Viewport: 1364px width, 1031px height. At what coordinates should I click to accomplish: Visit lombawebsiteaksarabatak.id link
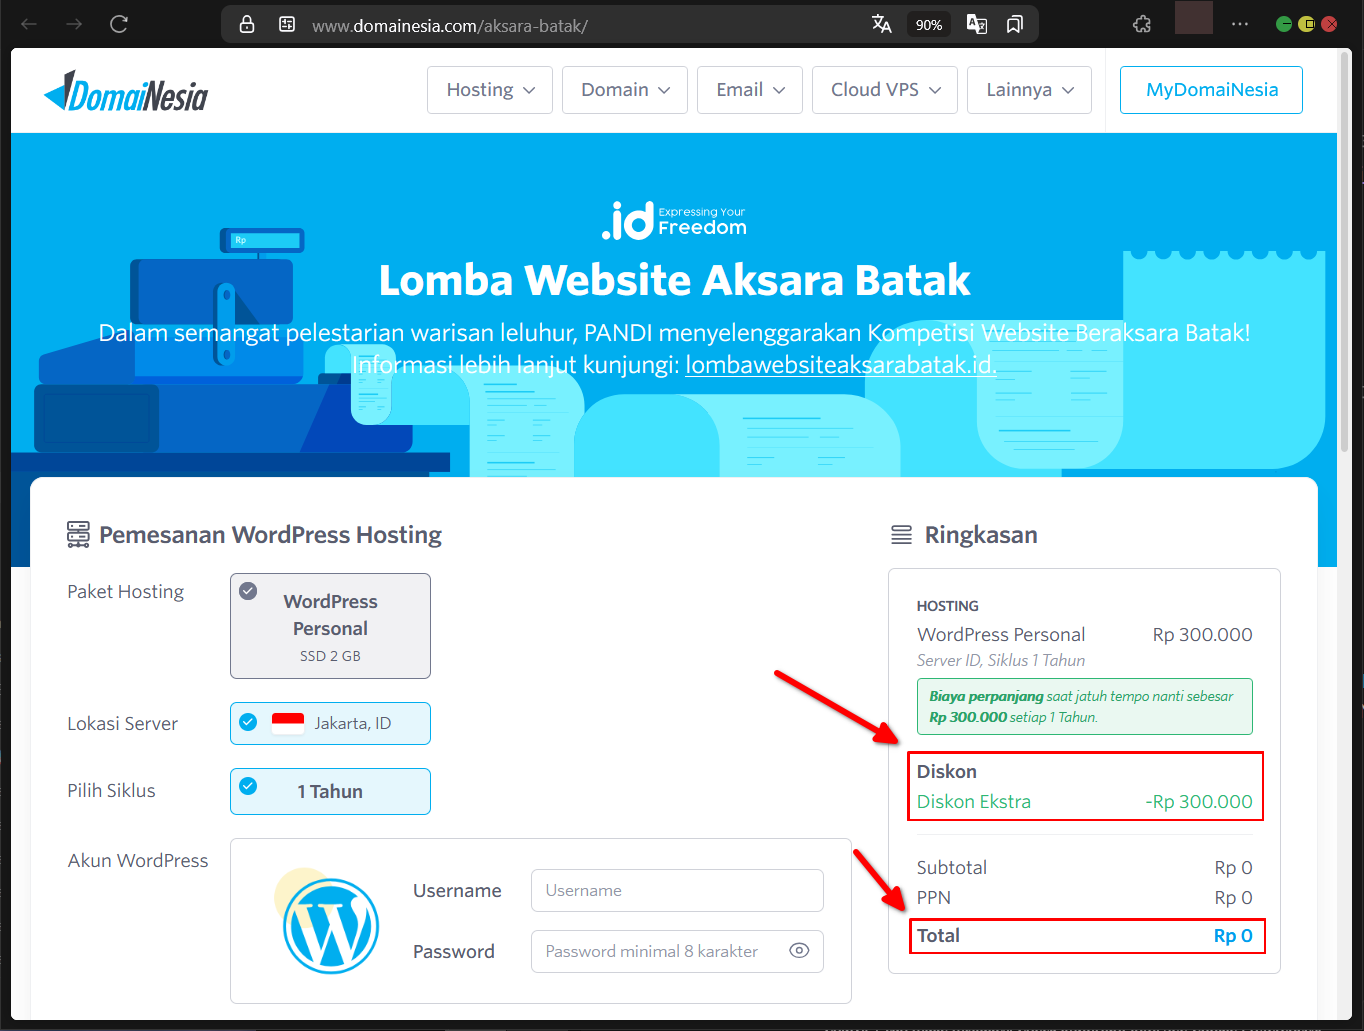coord(840,365)
